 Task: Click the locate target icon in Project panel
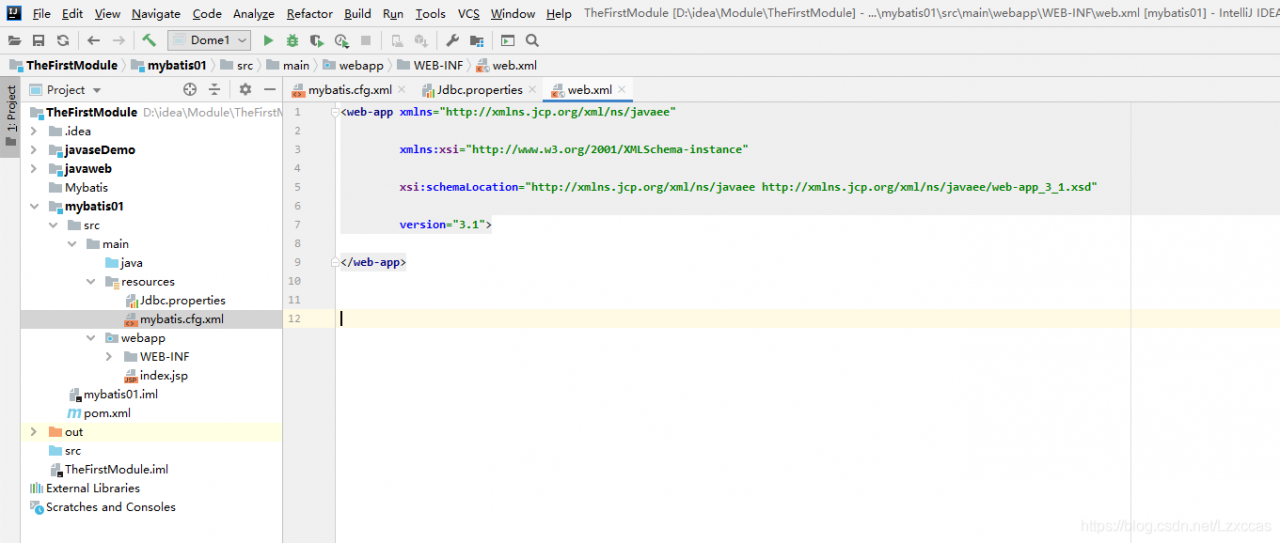pyautogui.click(x=190, y=89)
